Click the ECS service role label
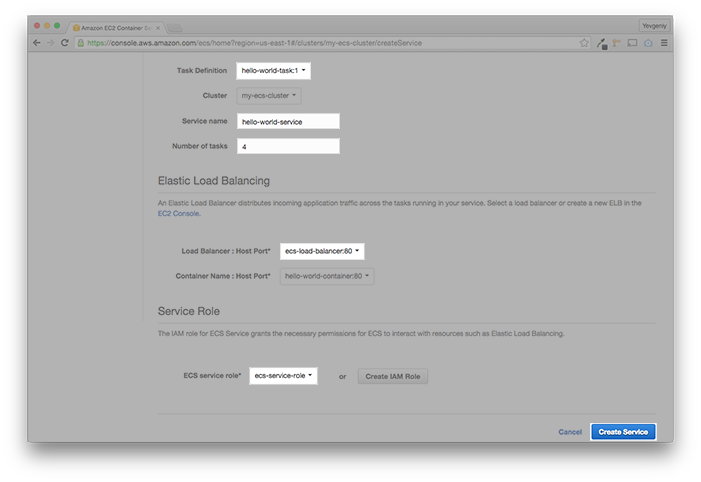Screen dimensions: 701x482 pyautogui.click(x=212, y=376)
